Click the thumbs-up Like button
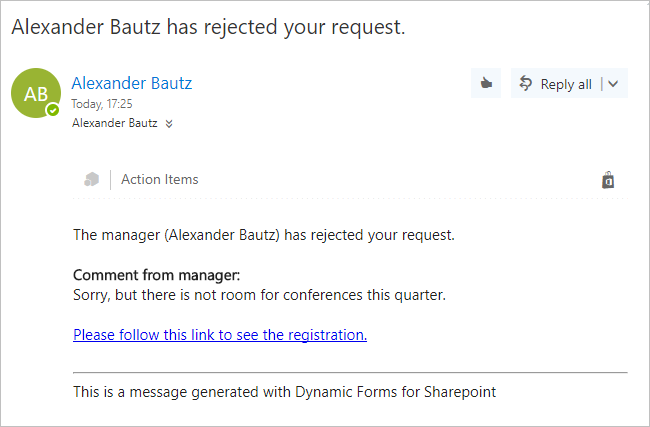Screen dimensions: 650x427 (x=486, y=84)
